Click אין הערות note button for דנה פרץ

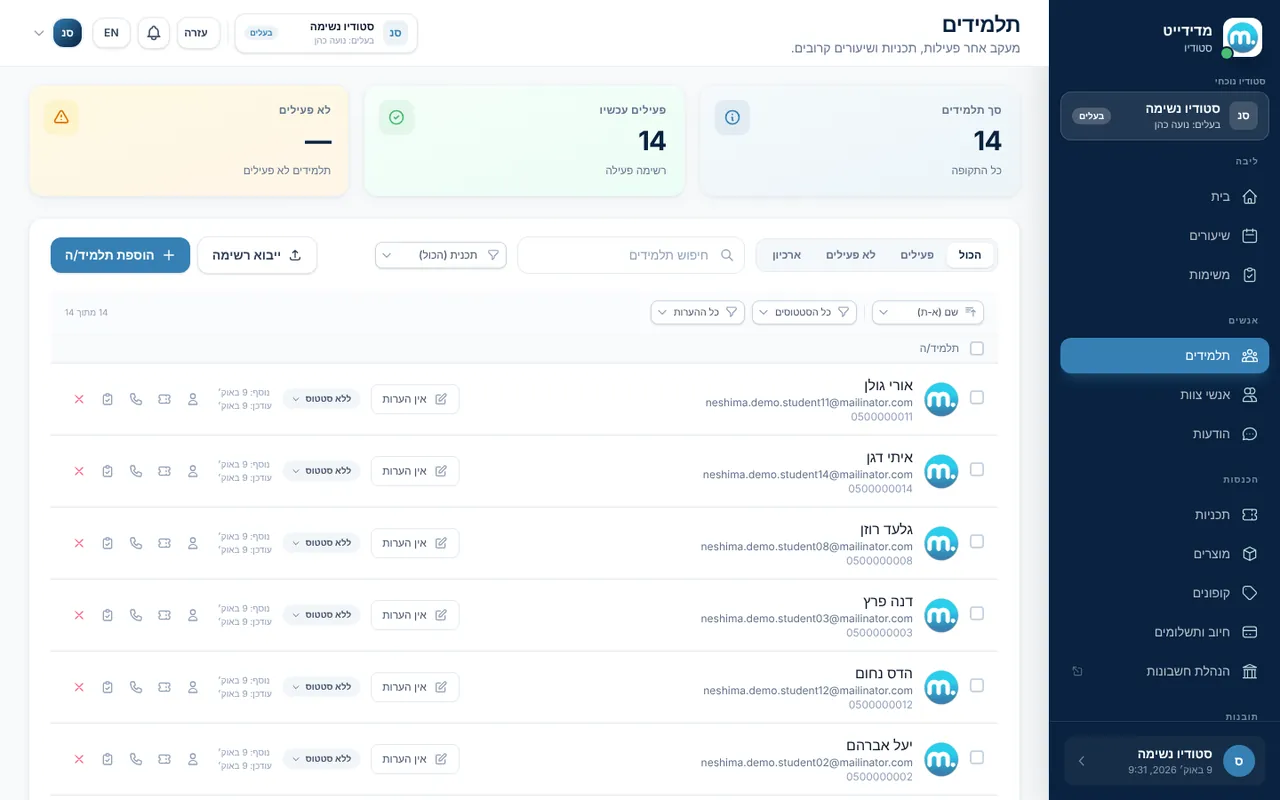point(415,615)
